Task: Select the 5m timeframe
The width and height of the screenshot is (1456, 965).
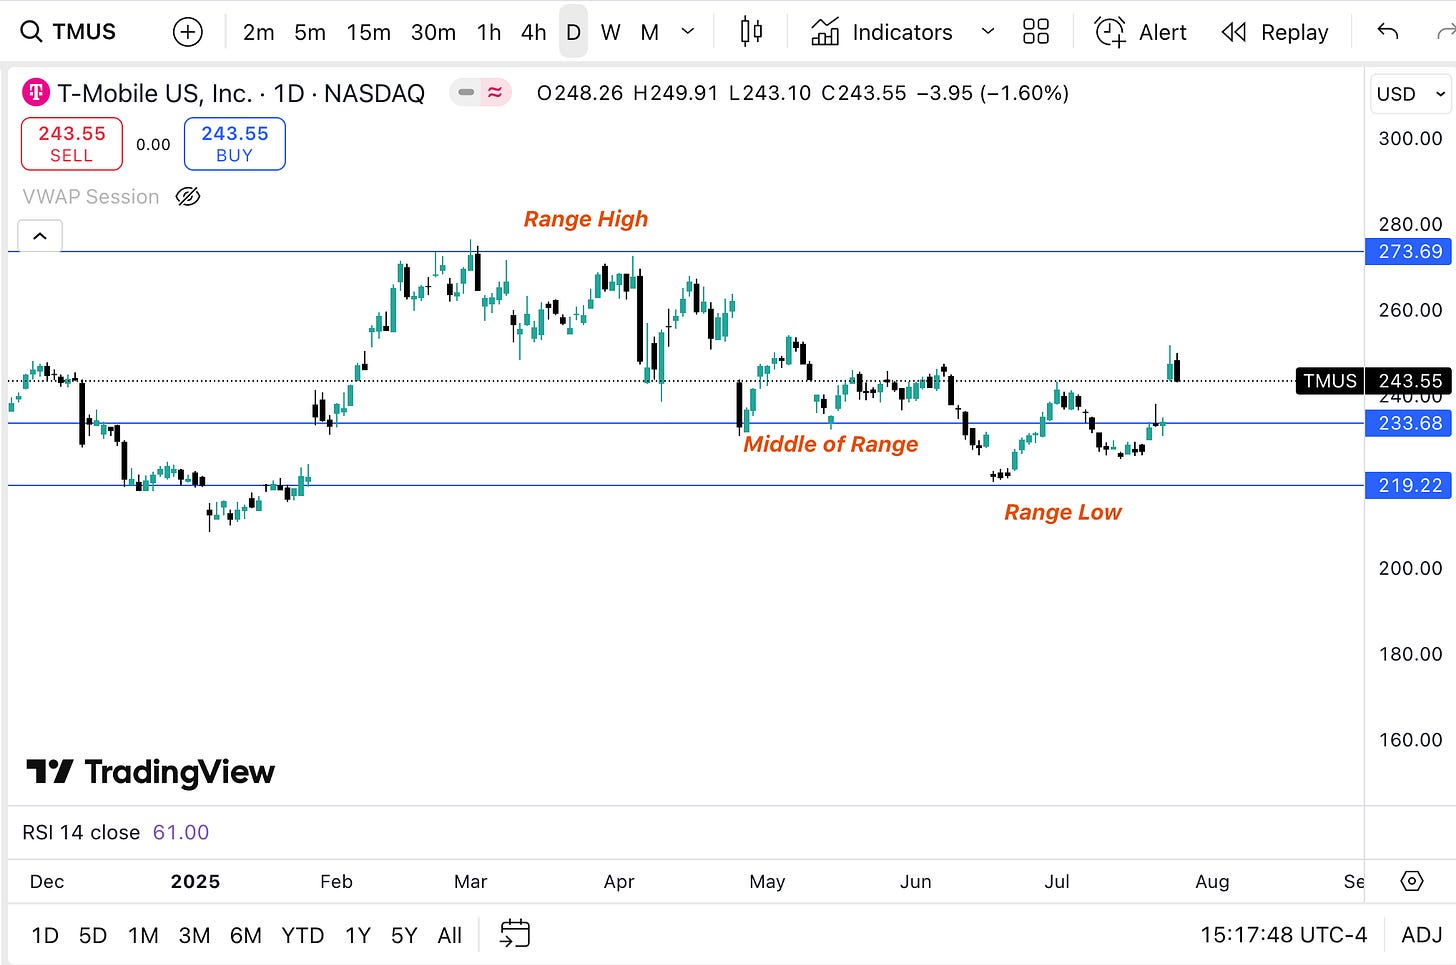Action: click(310, 32)
